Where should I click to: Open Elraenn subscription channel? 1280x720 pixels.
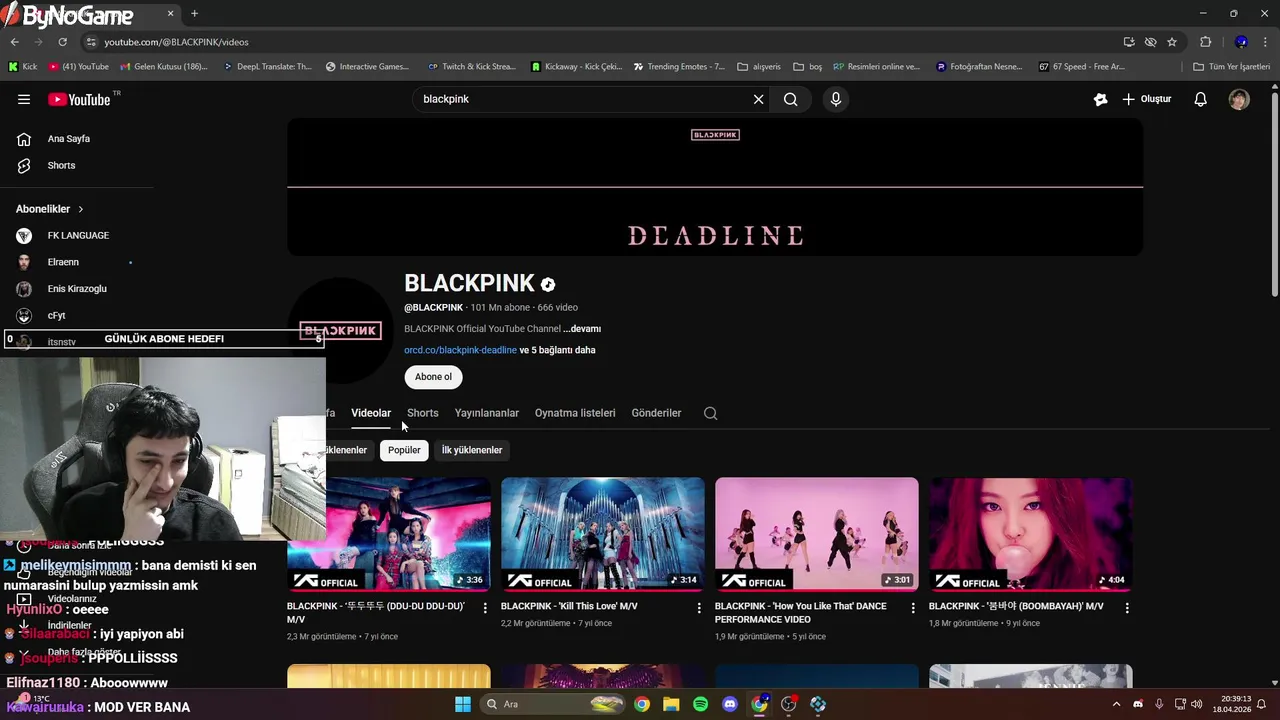click(x=63, y=262)
